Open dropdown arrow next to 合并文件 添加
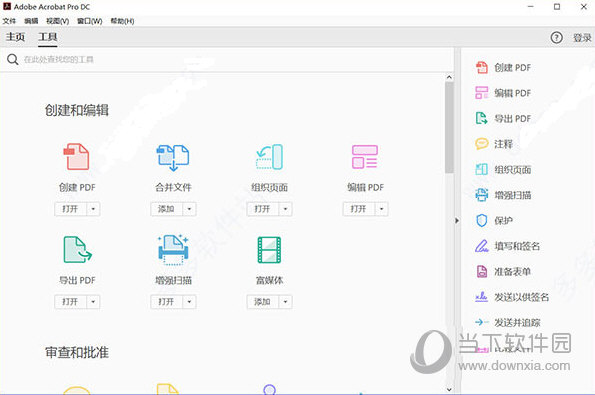Viewport: 595px width, 395px height. click(x=189, y=209)
